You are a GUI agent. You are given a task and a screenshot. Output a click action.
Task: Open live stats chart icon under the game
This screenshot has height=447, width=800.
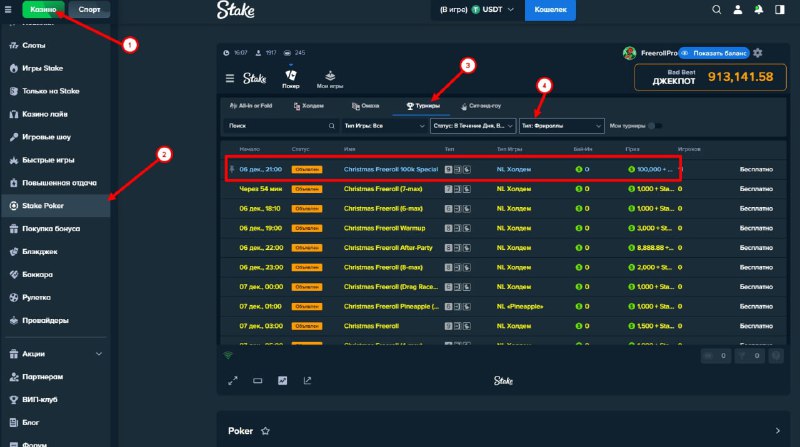(282, 380)
